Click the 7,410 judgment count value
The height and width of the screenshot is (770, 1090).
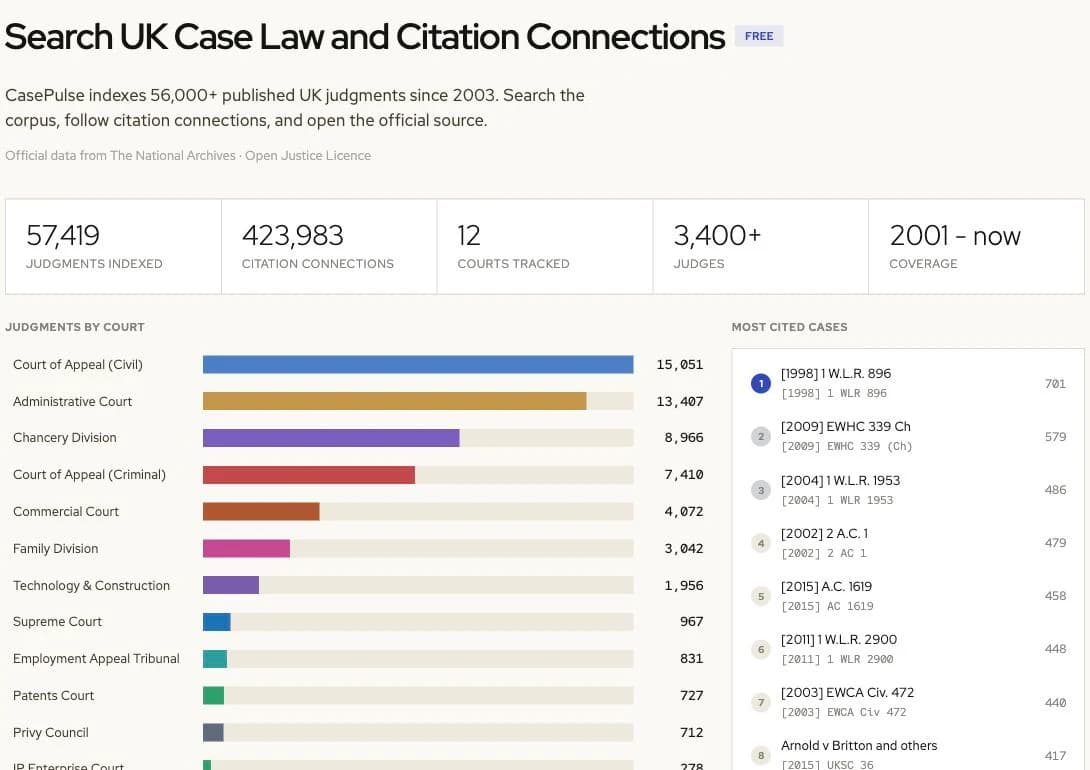[x=683, y=475]
